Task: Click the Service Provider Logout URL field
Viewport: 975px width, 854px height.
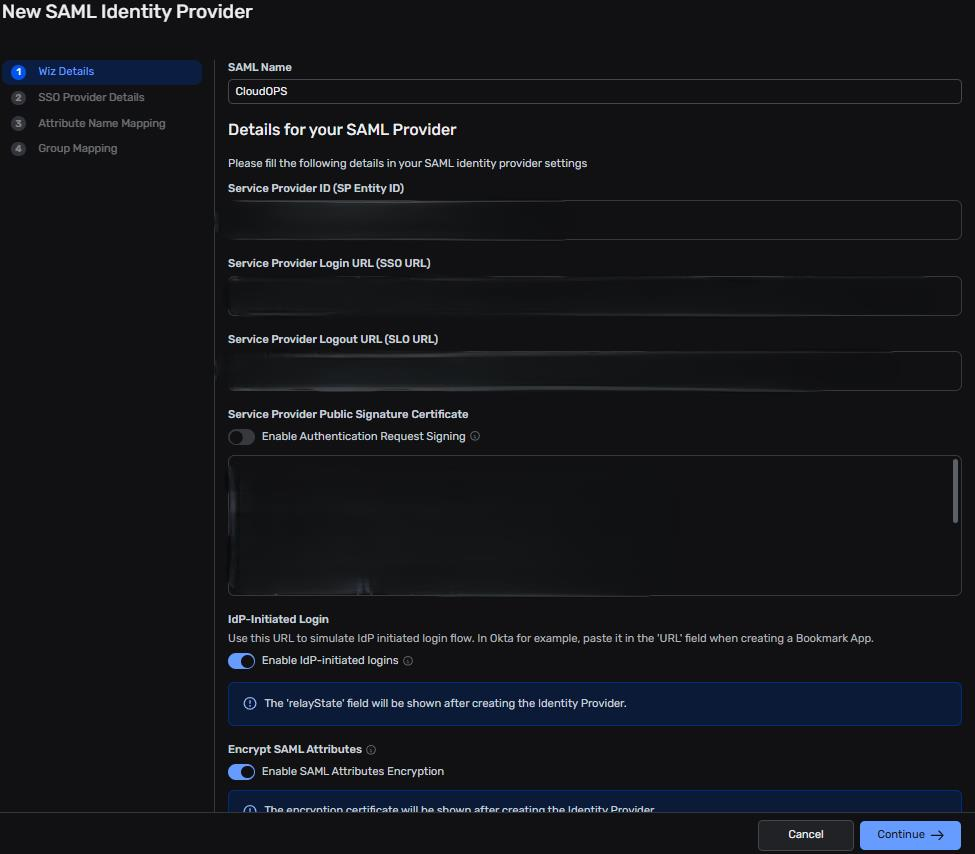Action: pyautogui.click(x=594, y=371)
